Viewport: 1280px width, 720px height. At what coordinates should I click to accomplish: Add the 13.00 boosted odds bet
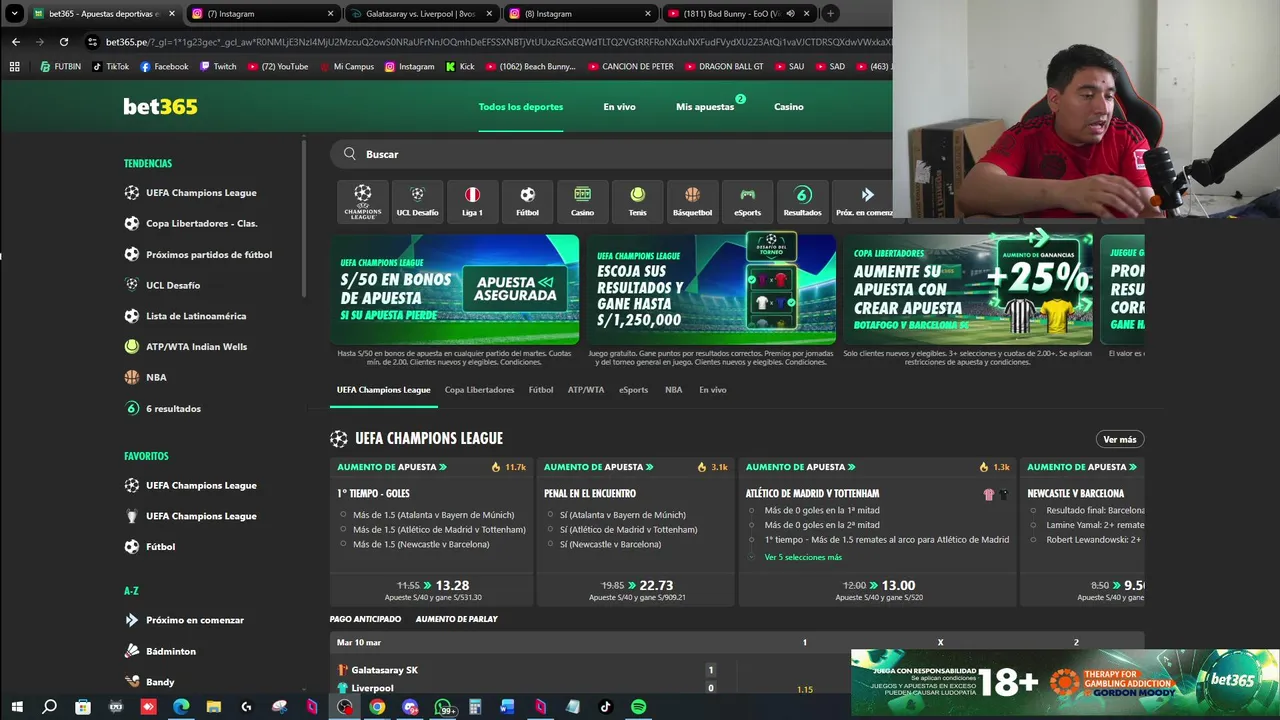879,590
